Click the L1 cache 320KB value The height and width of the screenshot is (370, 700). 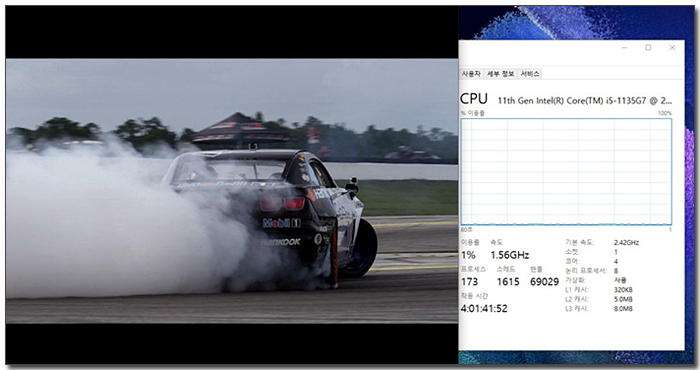623,290
